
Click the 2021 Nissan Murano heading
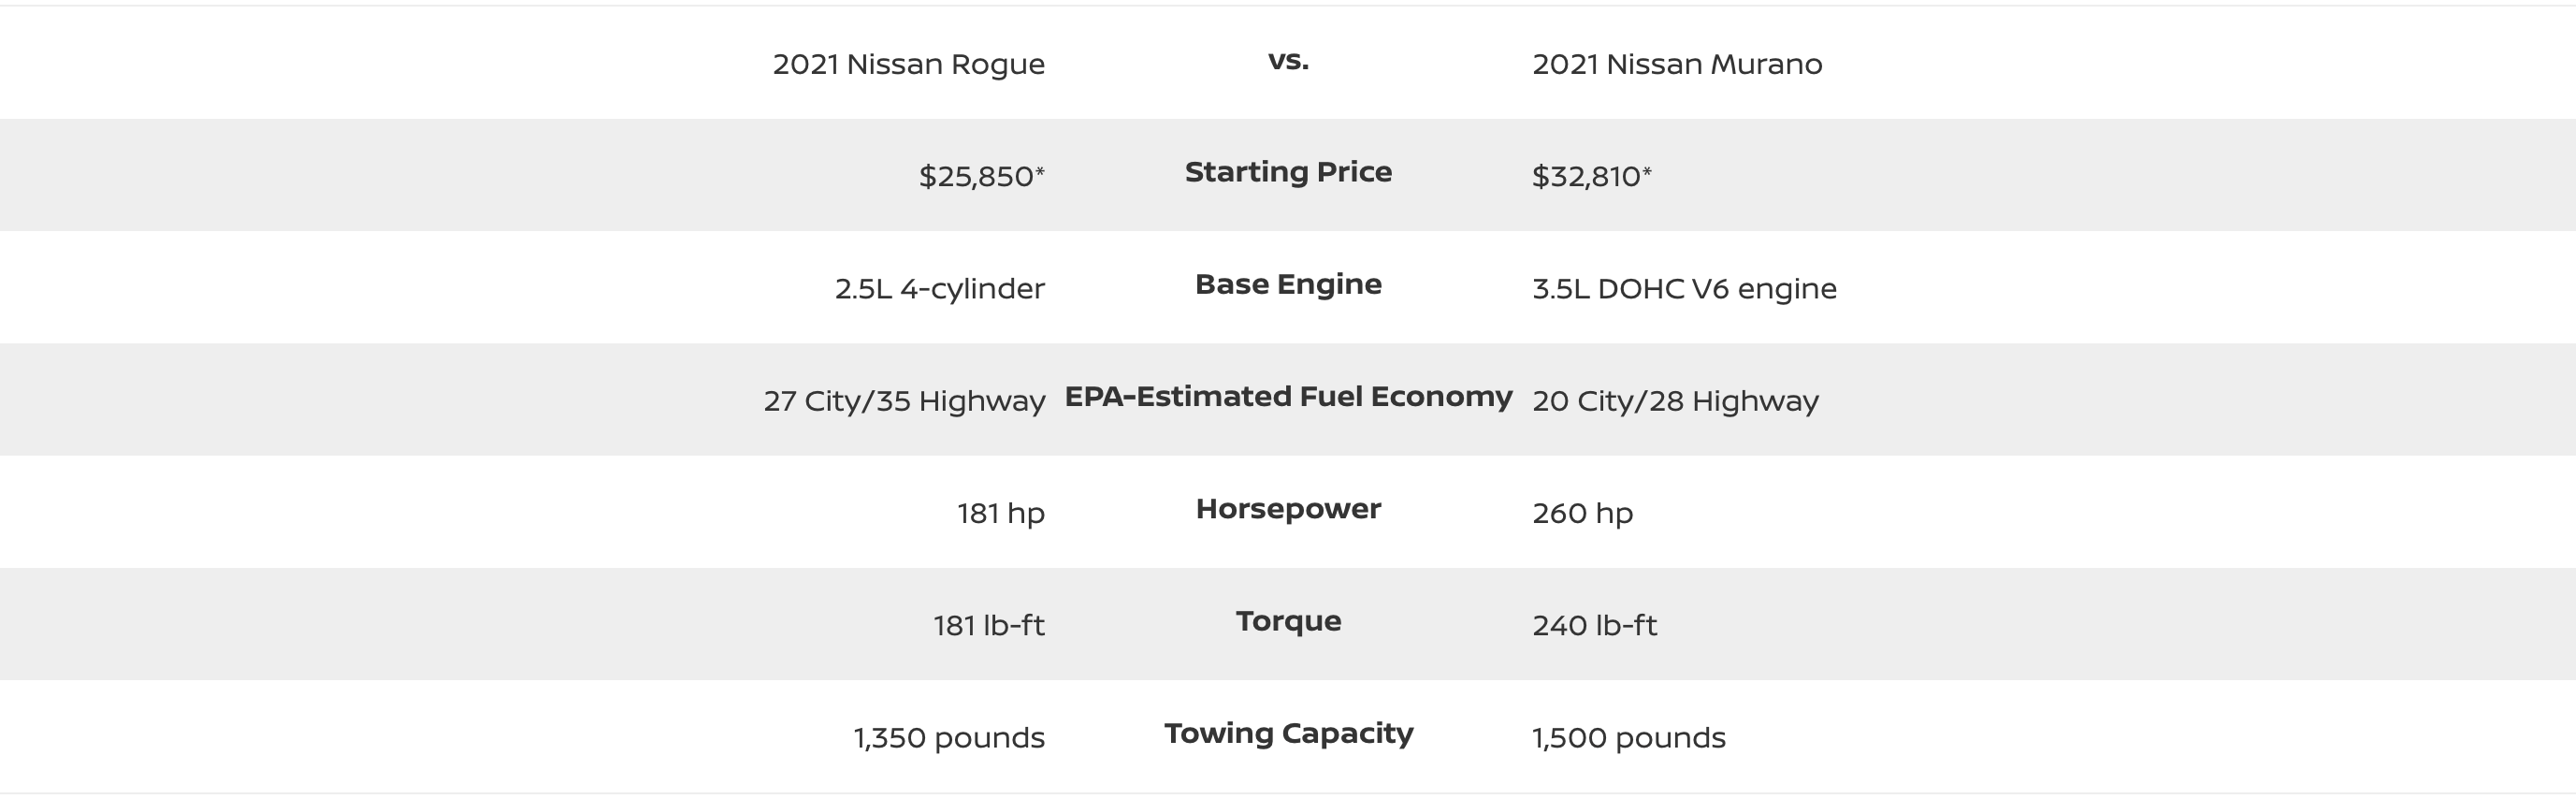point(1677,64)
